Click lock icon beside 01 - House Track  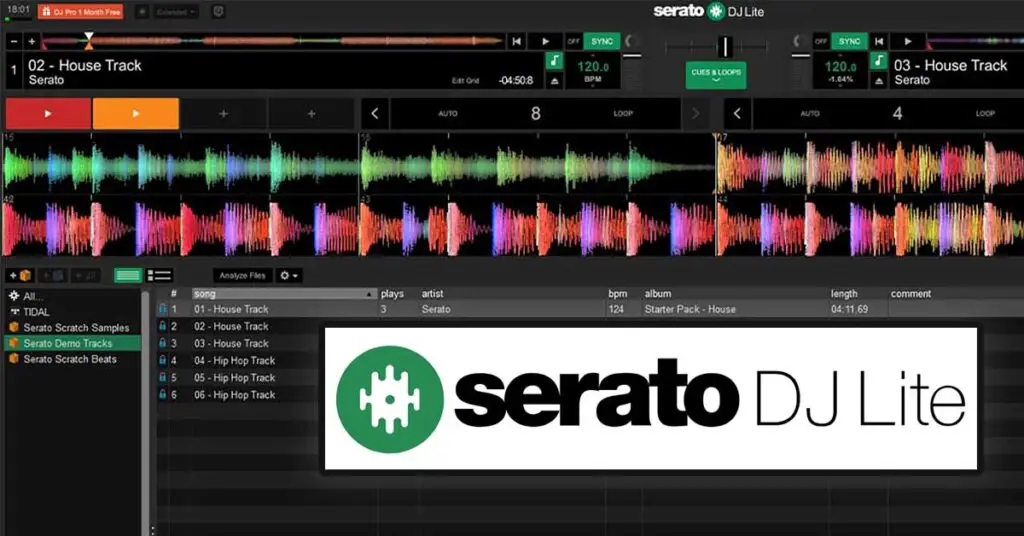(x=163, y=308)
